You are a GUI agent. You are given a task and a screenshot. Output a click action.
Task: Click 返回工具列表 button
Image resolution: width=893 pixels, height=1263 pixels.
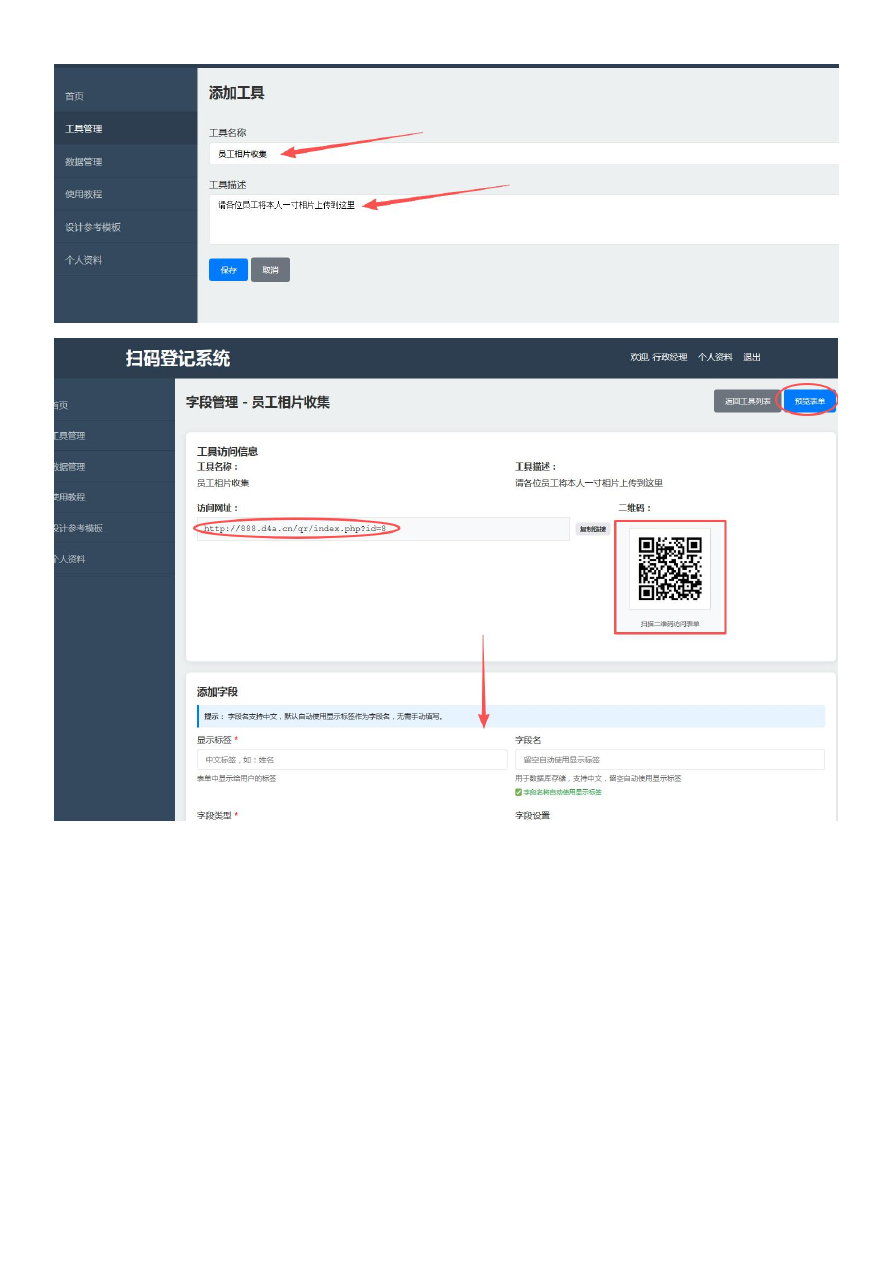[747, 401]
